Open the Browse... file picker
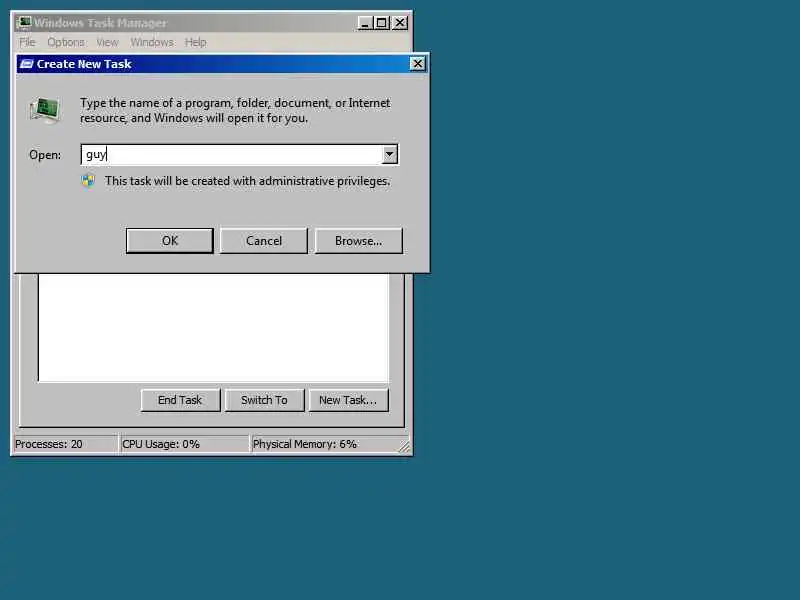800x600 pixels. coord(359,241)
